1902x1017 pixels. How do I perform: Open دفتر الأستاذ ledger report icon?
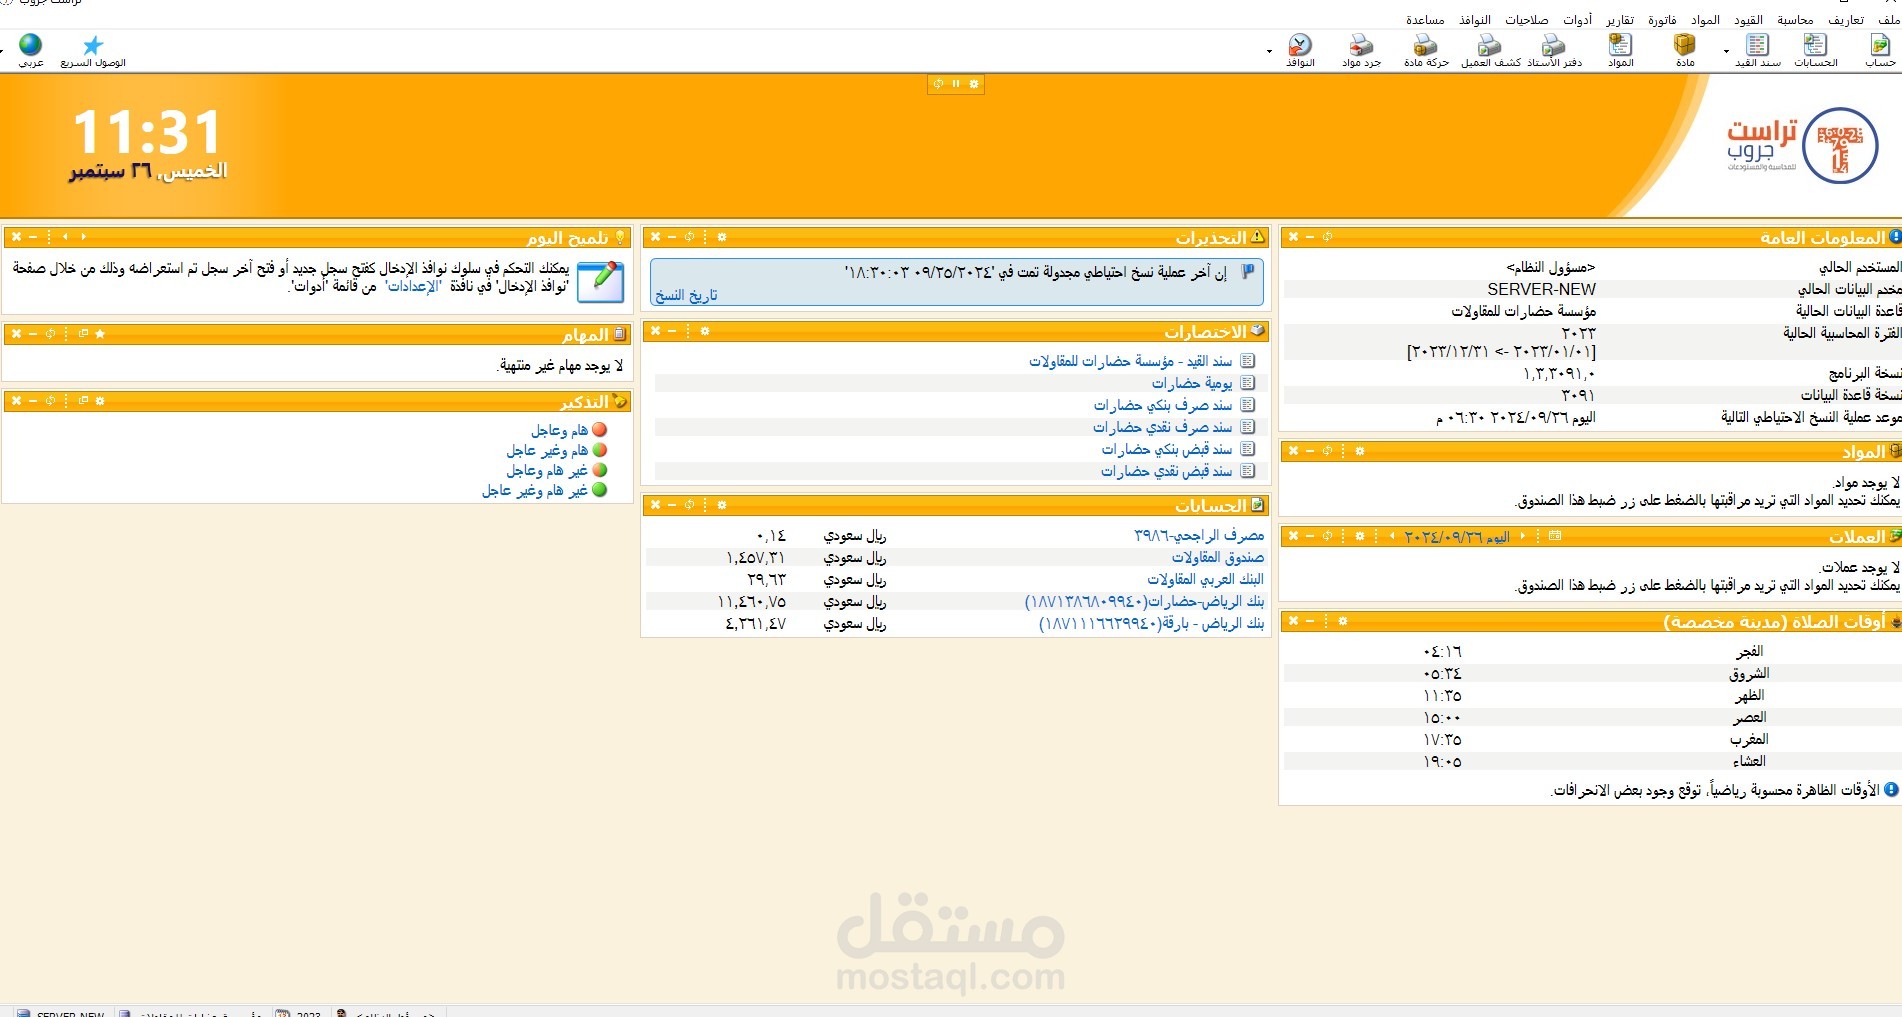pyautogui.click(x=1554, y=50)
